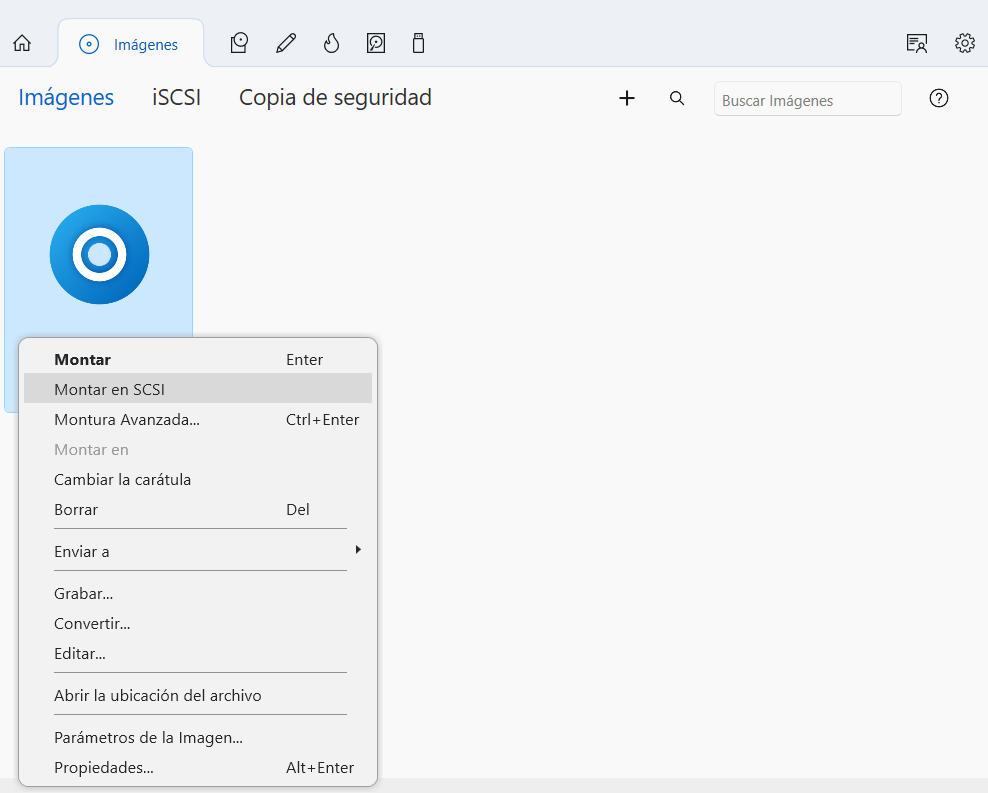Select the Imágenes section heading

(x=66, y=98)
